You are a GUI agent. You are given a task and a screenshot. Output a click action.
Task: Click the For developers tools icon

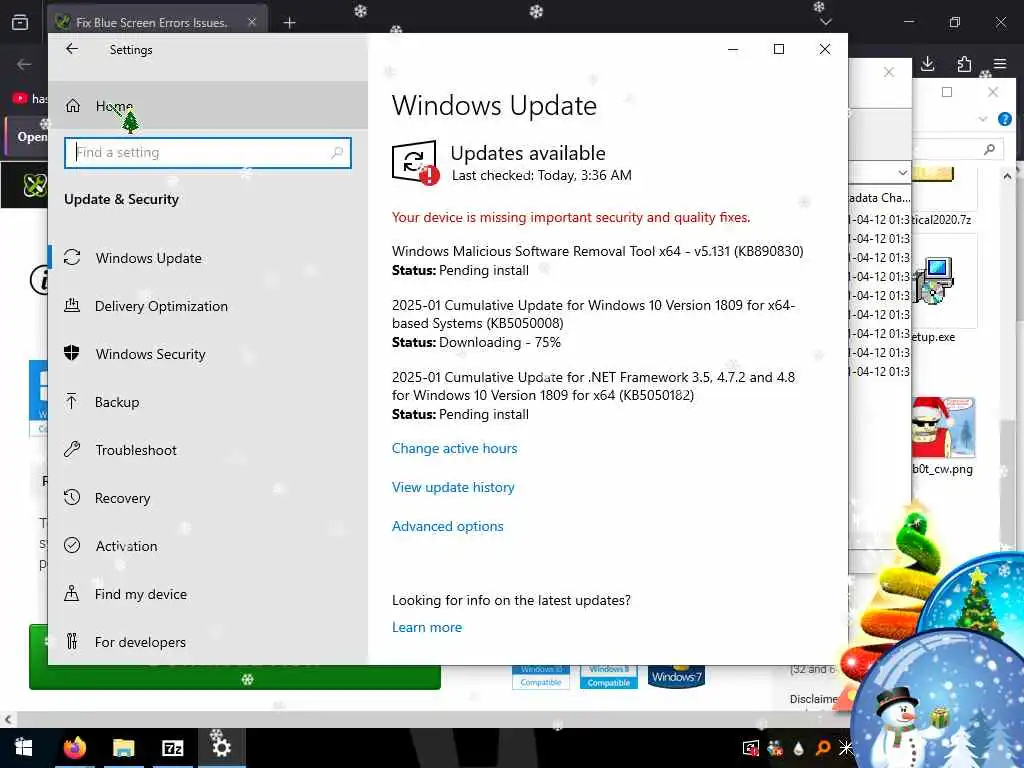(72, 641)
